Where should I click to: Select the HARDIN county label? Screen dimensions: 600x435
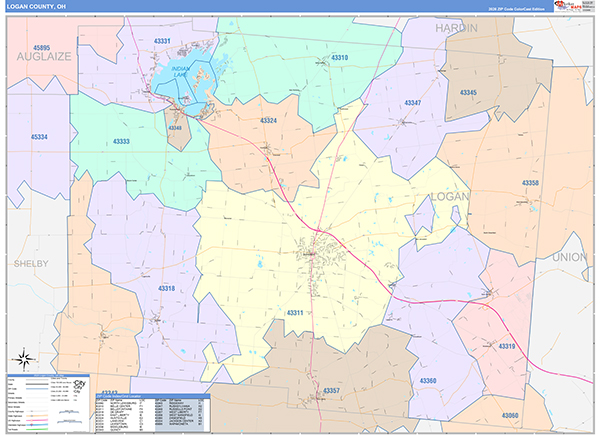456,28
